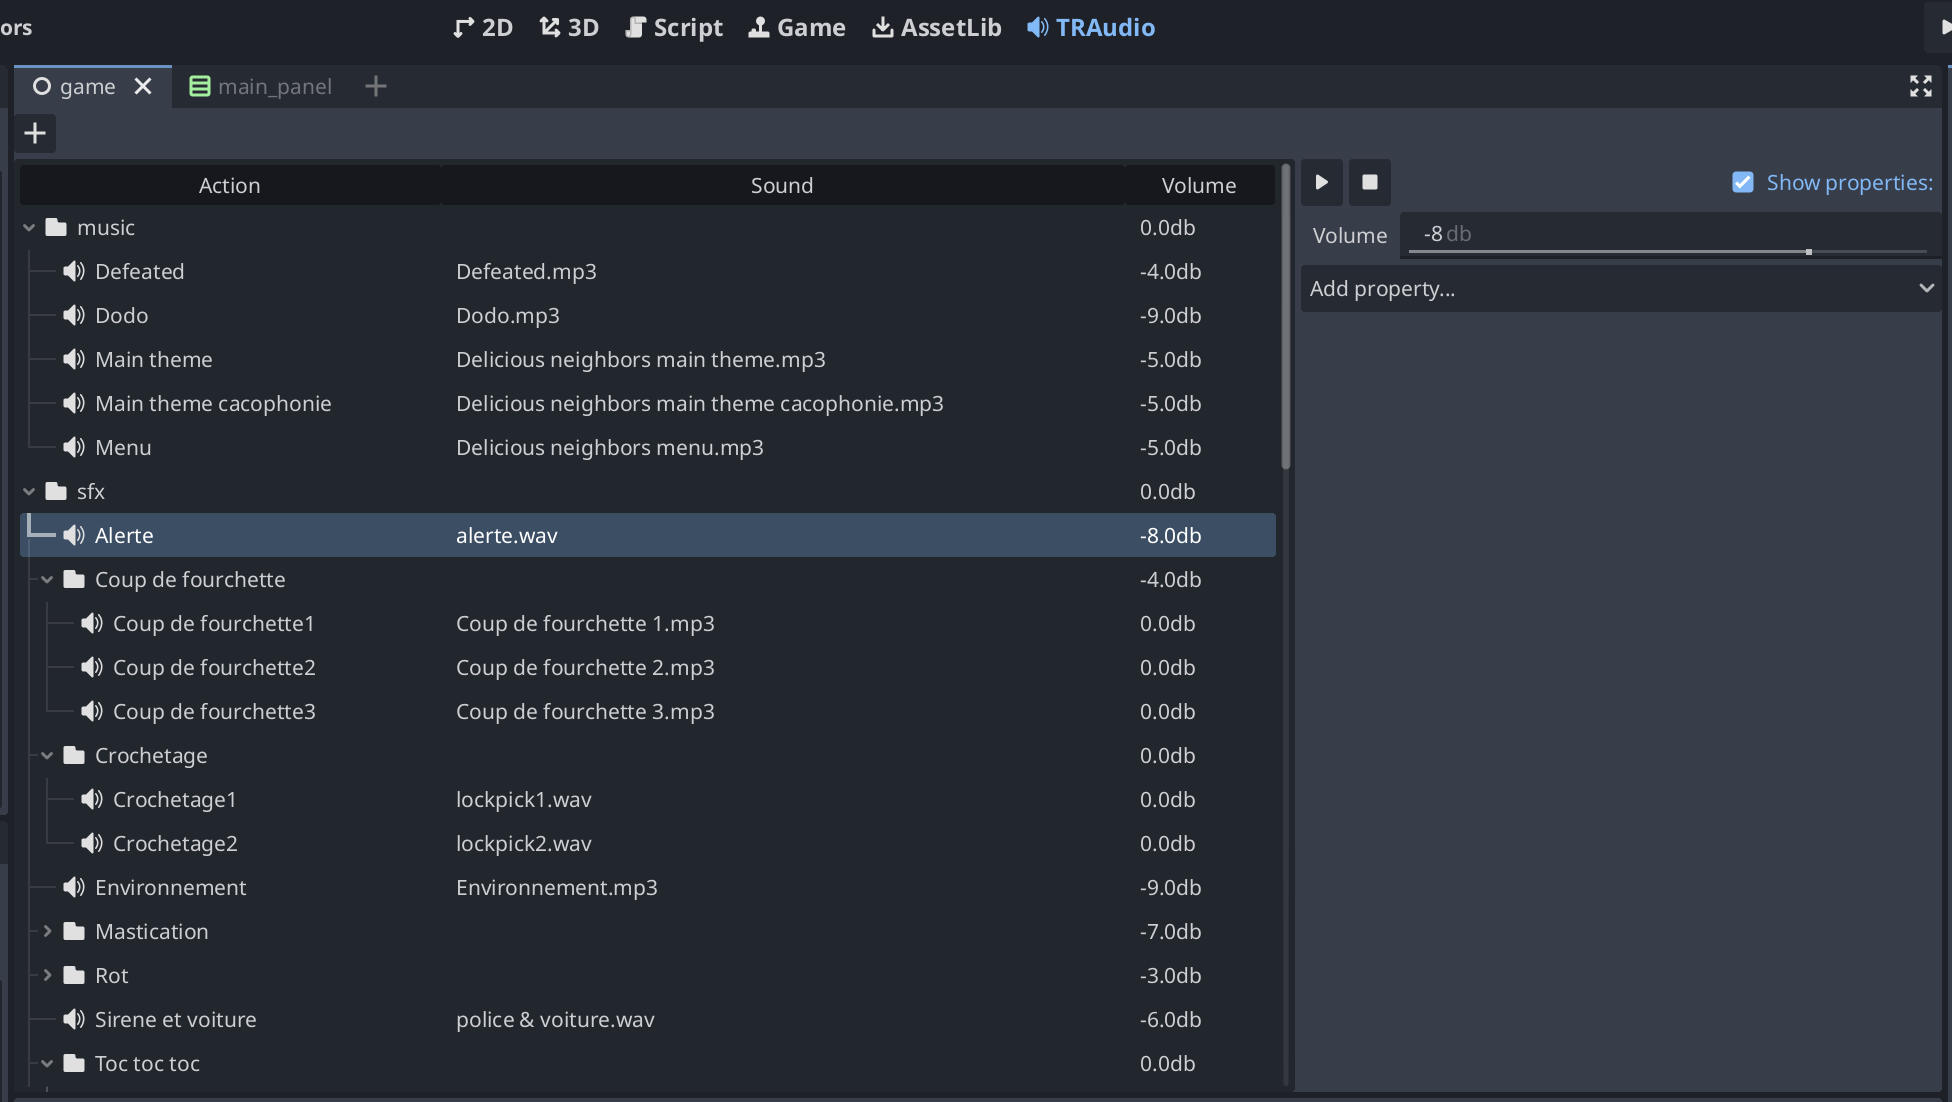Click the speaker icon beside Environnement

tap(74, 887)
